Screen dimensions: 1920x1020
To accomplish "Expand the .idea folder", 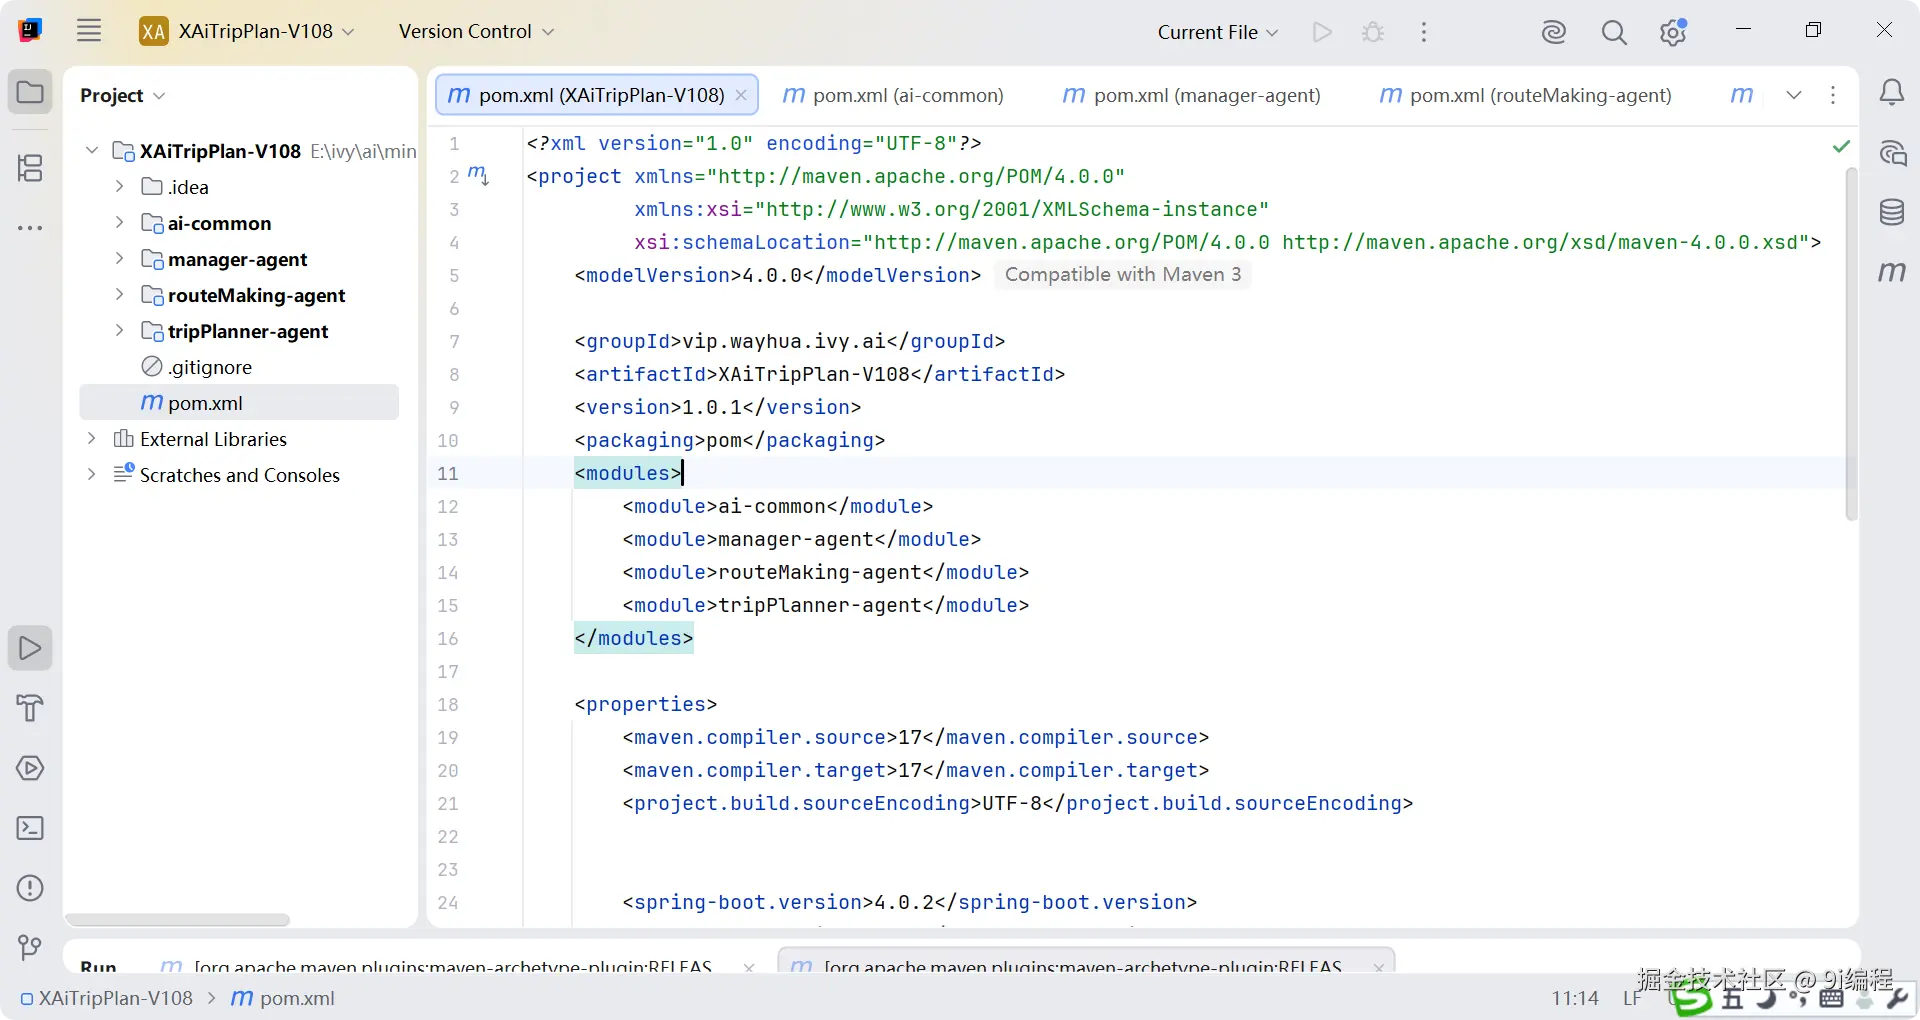I will point(120,187).
